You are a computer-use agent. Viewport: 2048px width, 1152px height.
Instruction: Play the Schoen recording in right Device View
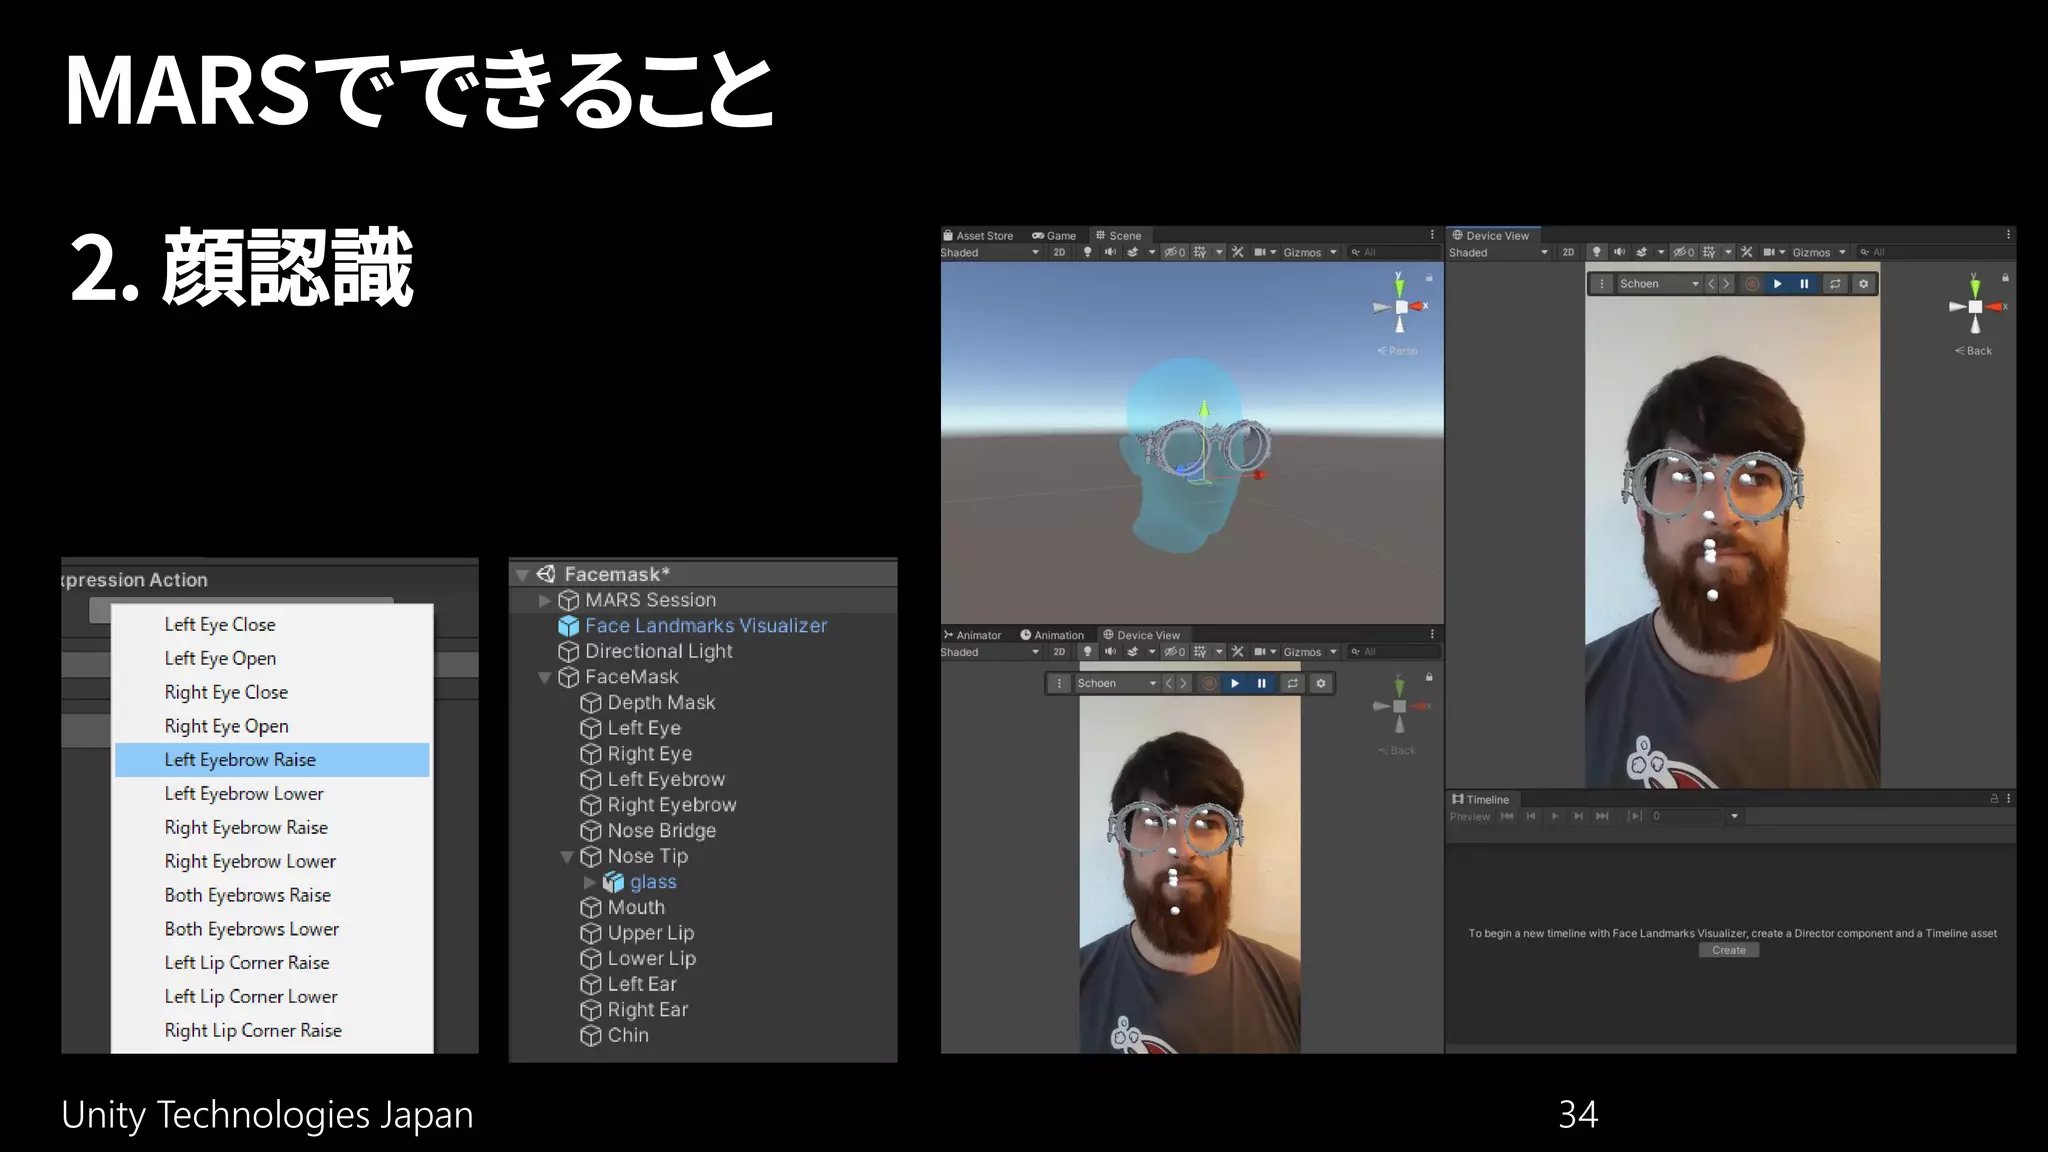1777,284
